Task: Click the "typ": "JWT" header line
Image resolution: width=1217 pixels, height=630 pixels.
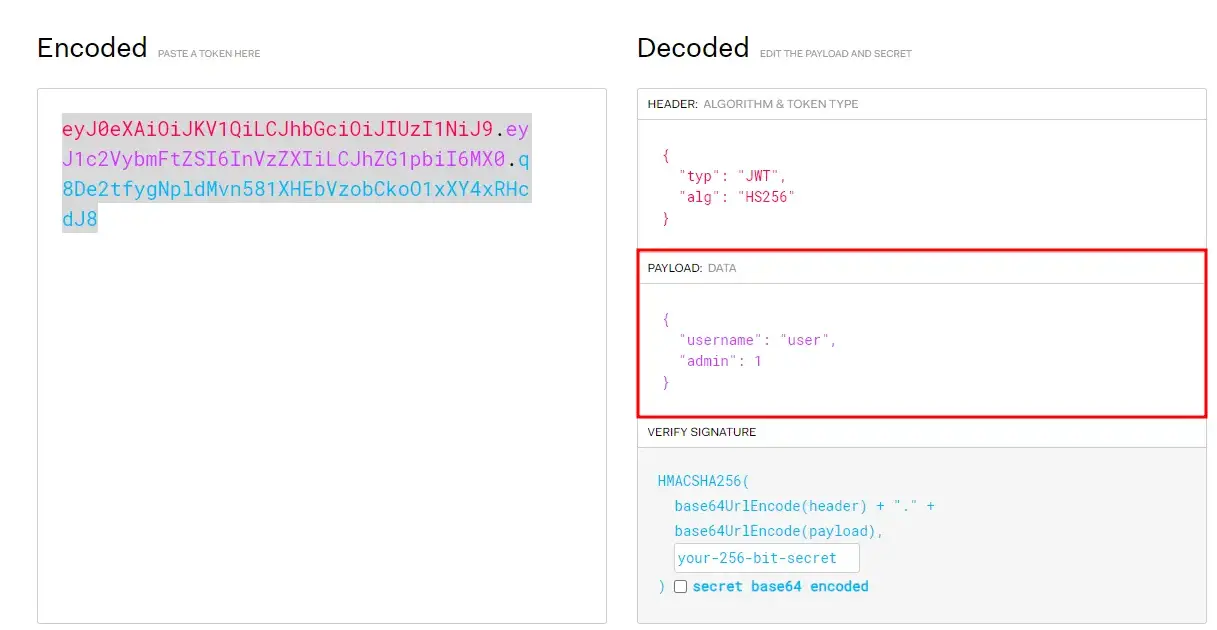Action: (732, 176)
